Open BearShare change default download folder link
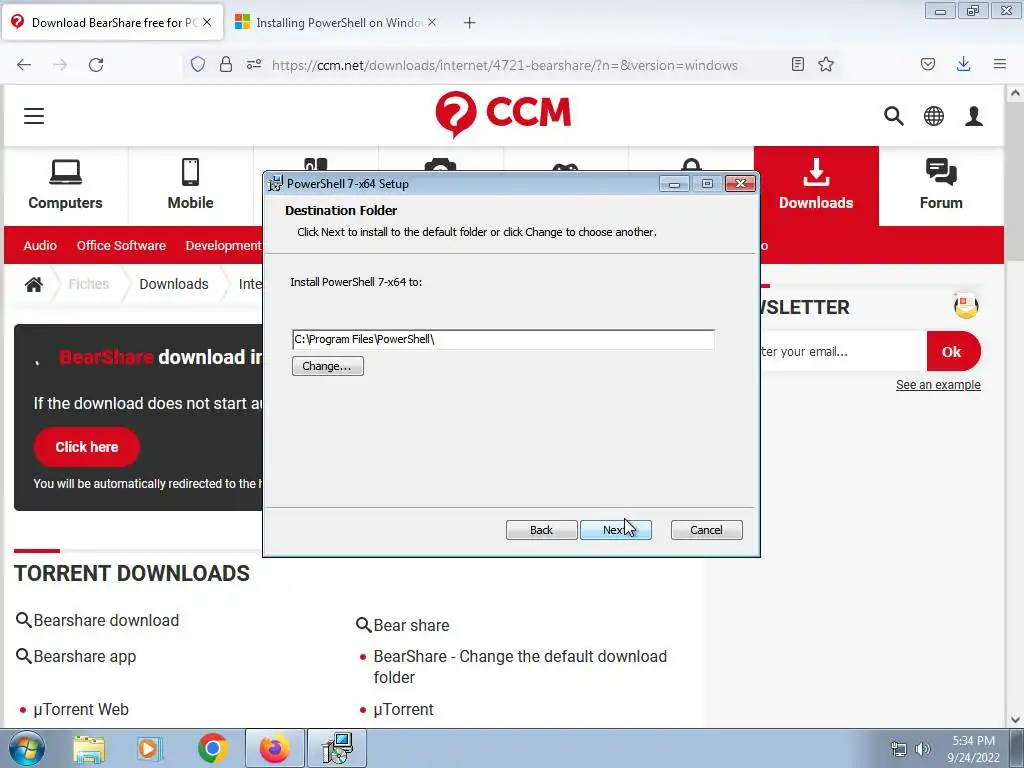 [520, 667]
